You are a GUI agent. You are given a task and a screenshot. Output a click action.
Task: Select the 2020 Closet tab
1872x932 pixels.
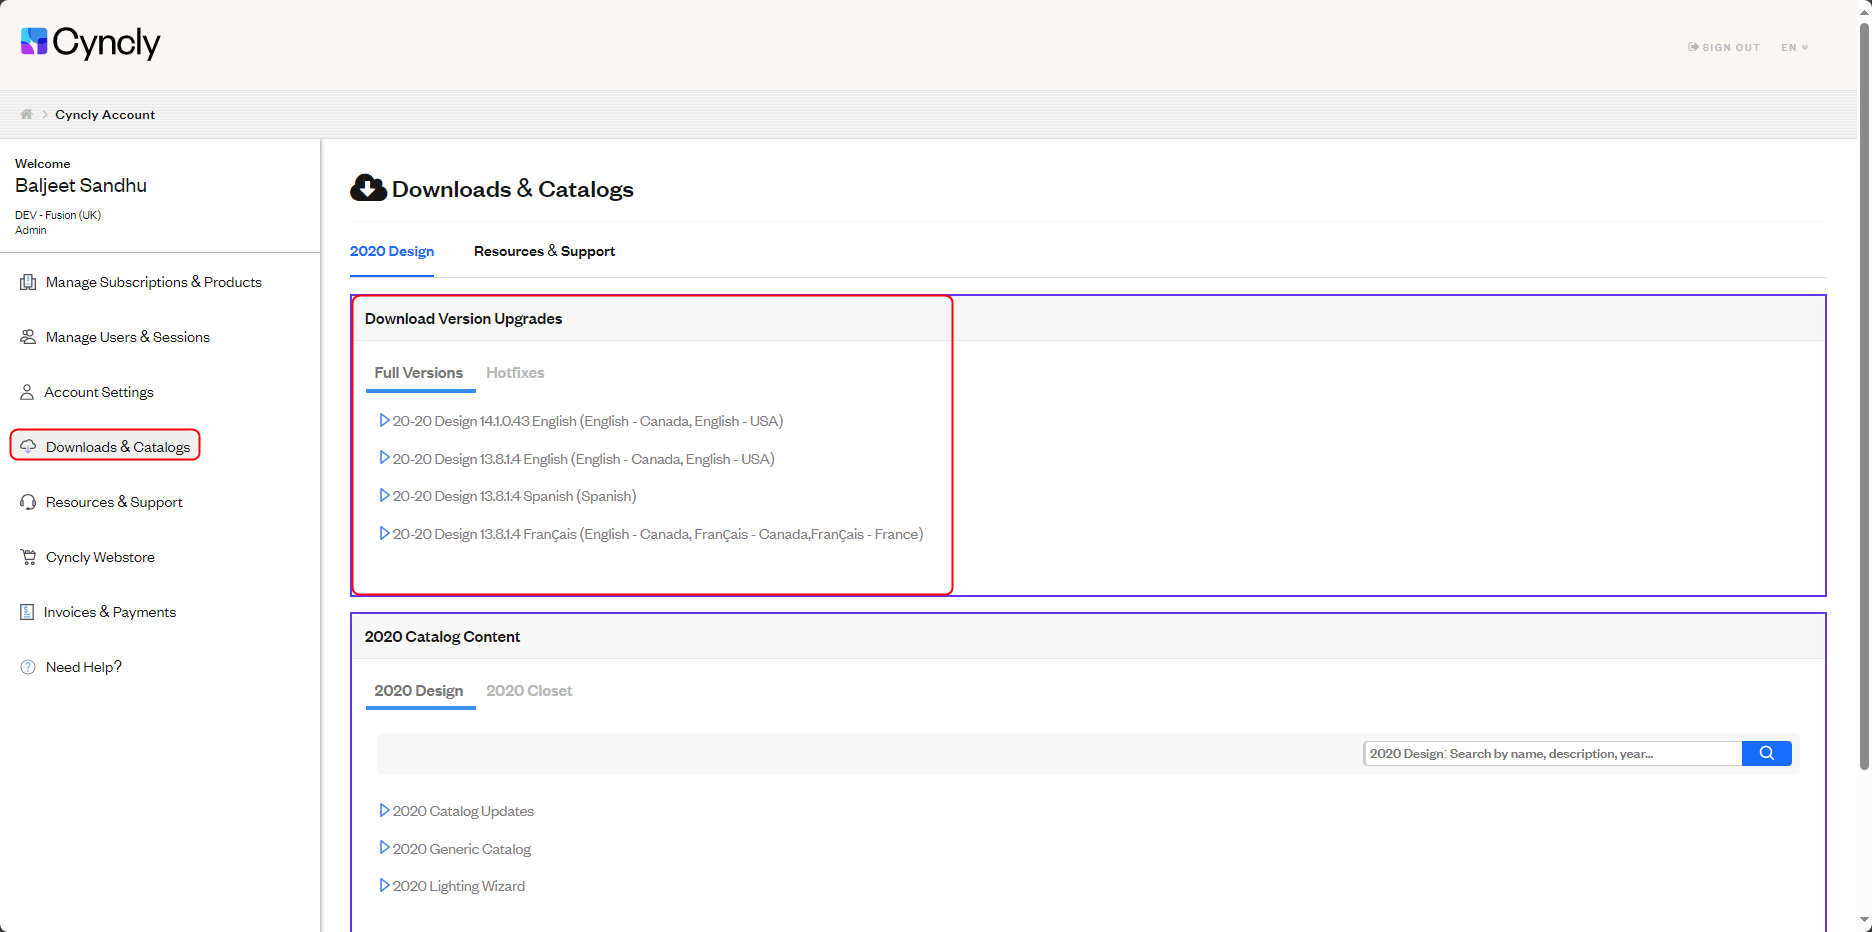point(529,691)
